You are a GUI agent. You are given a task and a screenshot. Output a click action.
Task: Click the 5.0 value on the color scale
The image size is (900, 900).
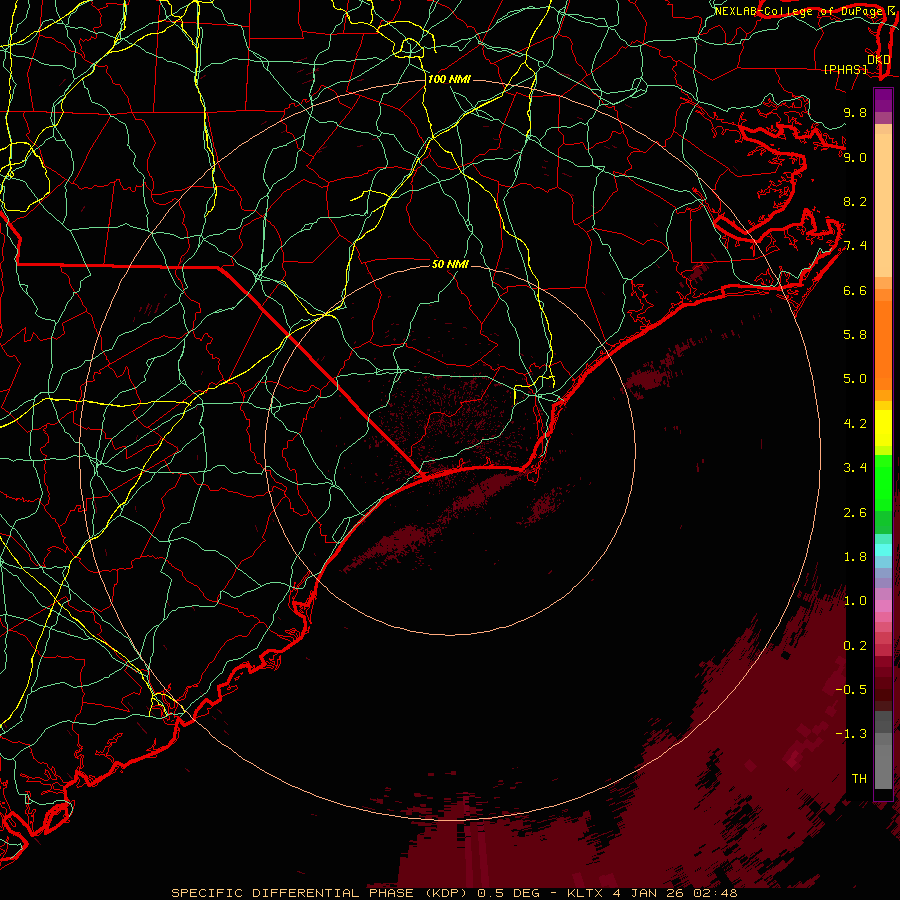pos(855,379)
